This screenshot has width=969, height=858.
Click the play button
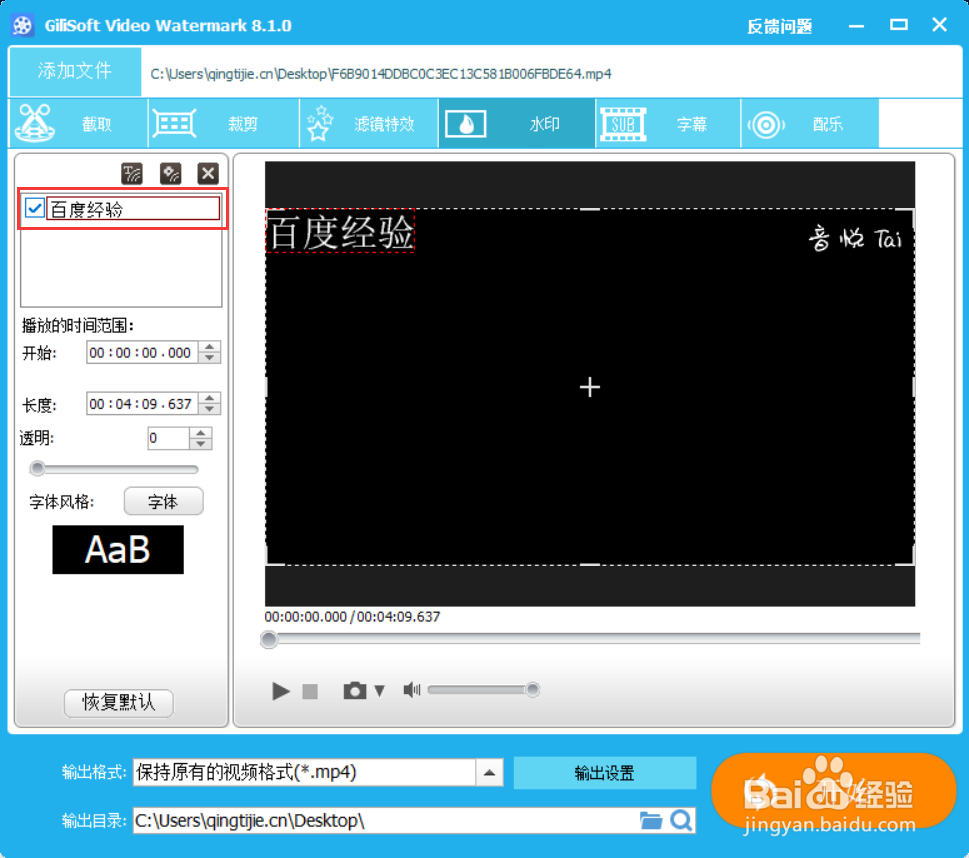[x=281, y=690]
